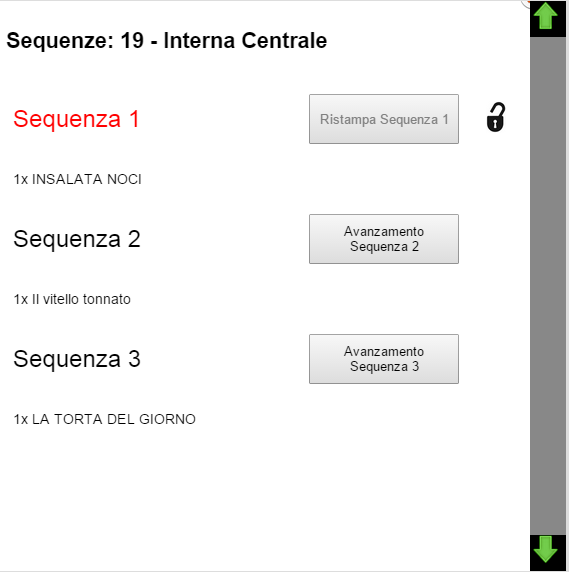This screenshot has height=572, width=569.
Task: Click the green up arrow scroll icon
Action: pos(545,16)
